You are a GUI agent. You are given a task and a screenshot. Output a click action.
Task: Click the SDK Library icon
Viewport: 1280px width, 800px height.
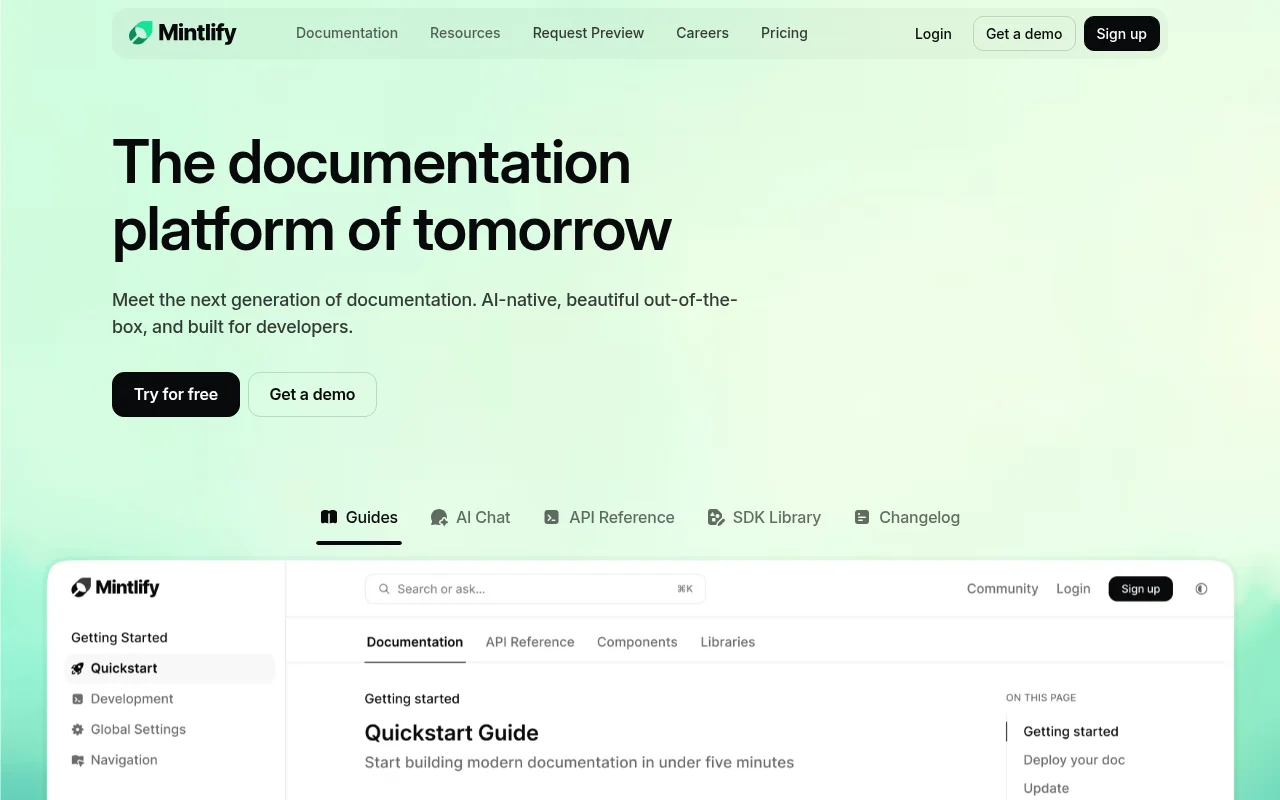(x=716, y=517)
